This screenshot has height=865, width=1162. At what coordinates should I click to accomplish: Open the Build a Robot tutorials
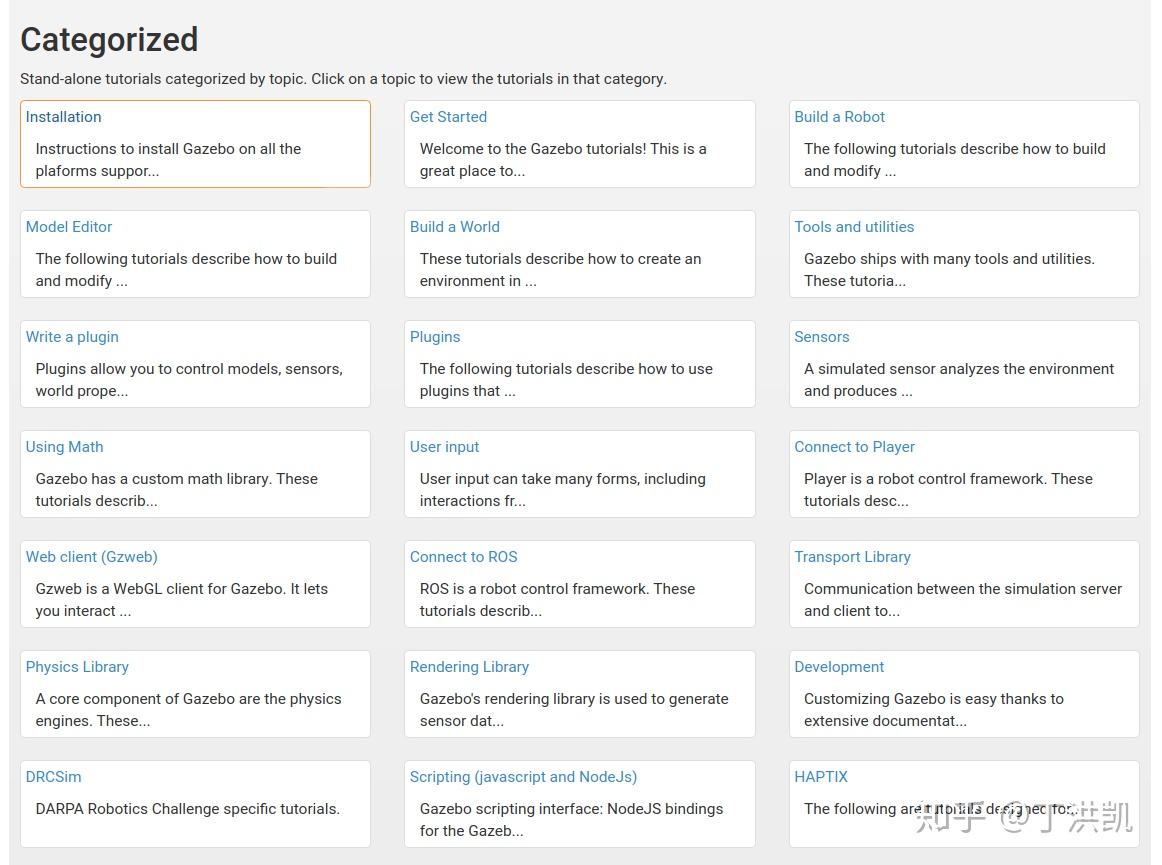click(x=839, y=117)
